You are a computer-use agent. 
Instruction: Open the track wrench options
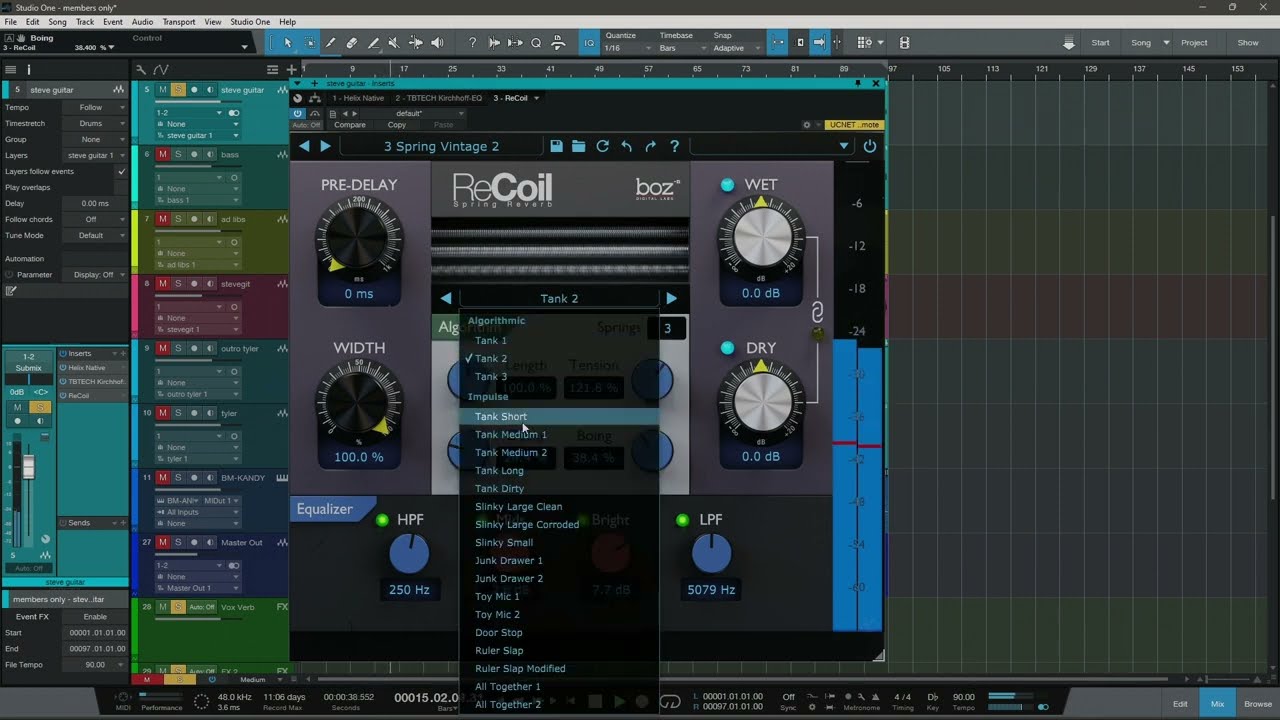coord(141,69)
